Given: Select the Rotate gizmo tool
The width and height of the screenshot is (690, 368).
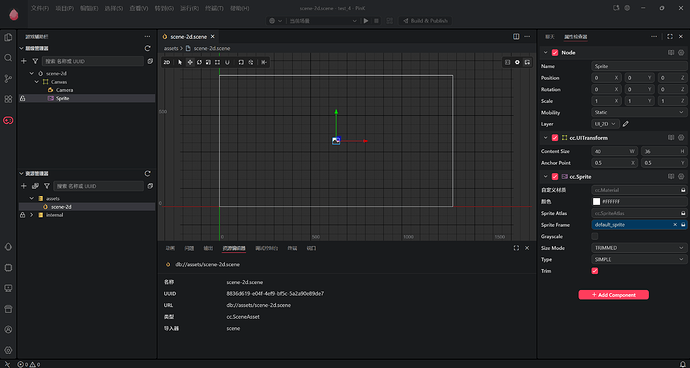Looking at the screenshot, I should 199,63.
